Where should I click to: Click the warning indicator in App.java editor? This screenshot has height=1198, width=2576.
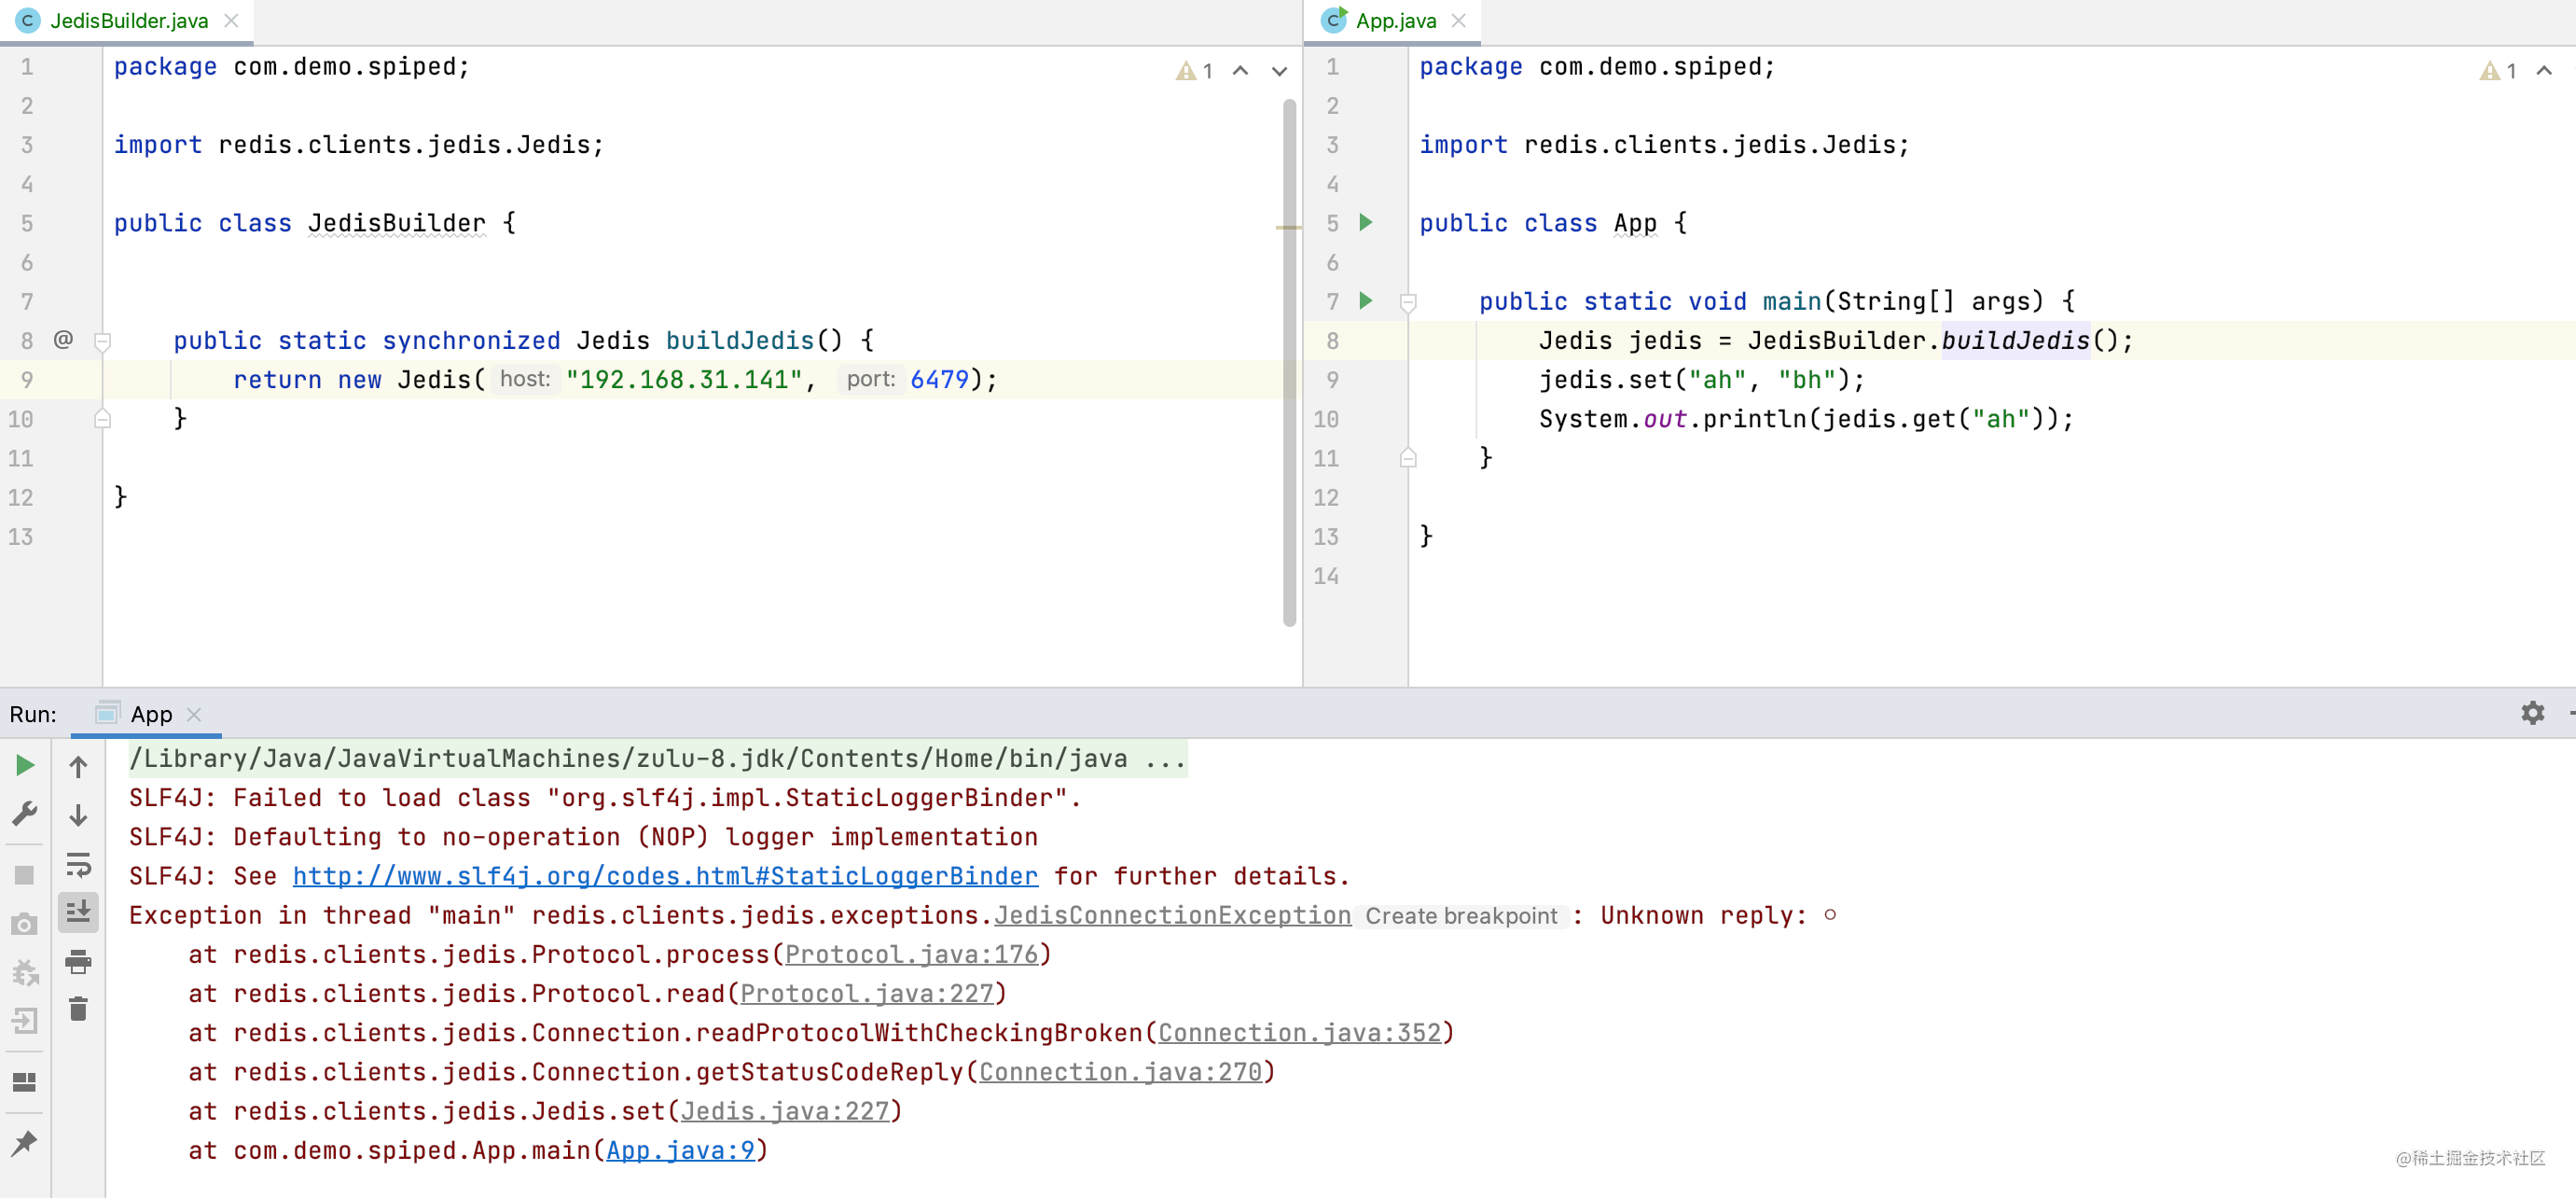[2499, 71]
